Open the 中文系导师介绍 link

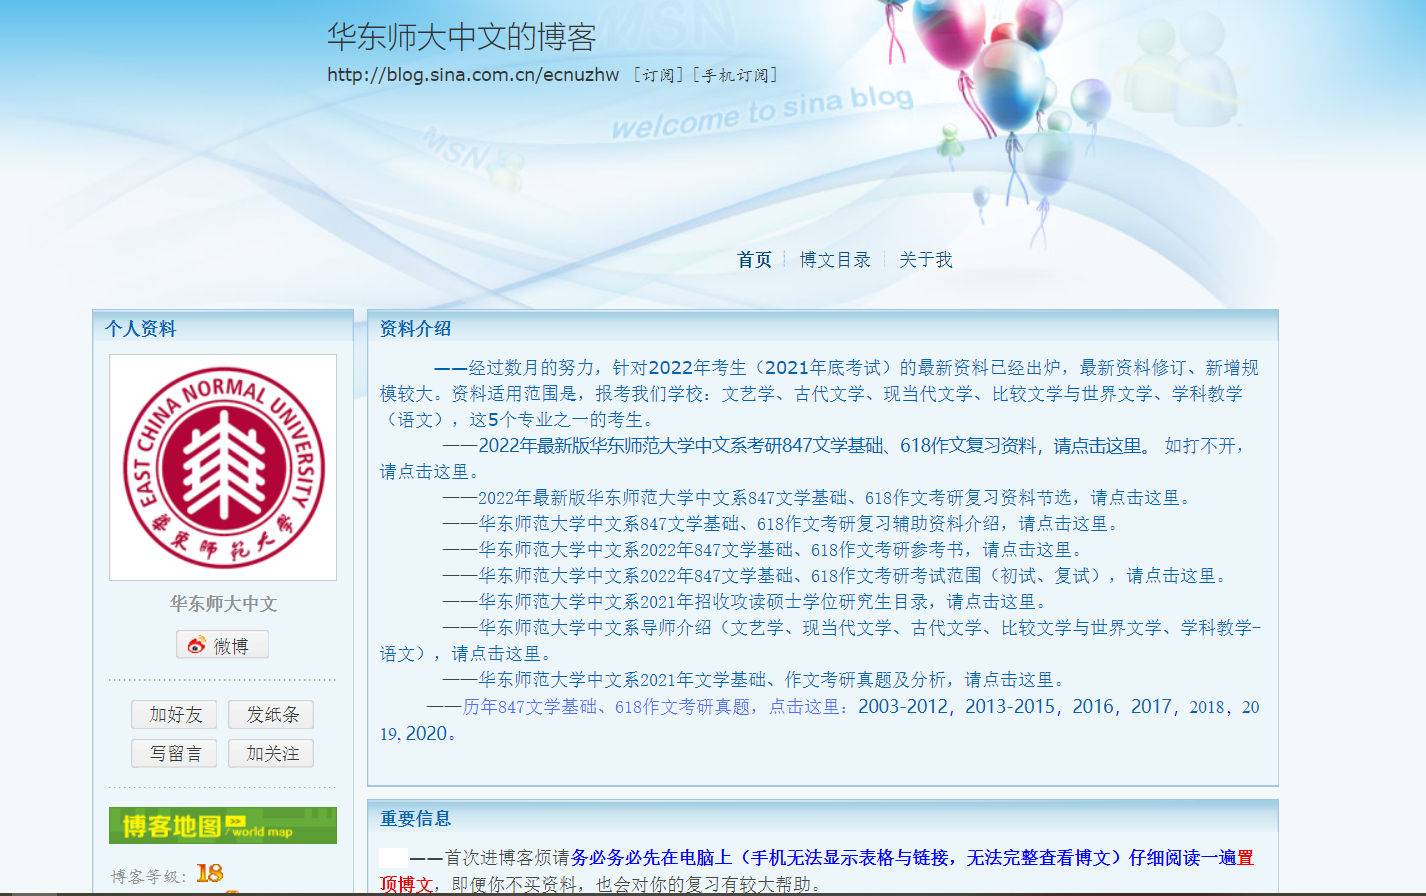pyautogui.click(x=820, y=641)
